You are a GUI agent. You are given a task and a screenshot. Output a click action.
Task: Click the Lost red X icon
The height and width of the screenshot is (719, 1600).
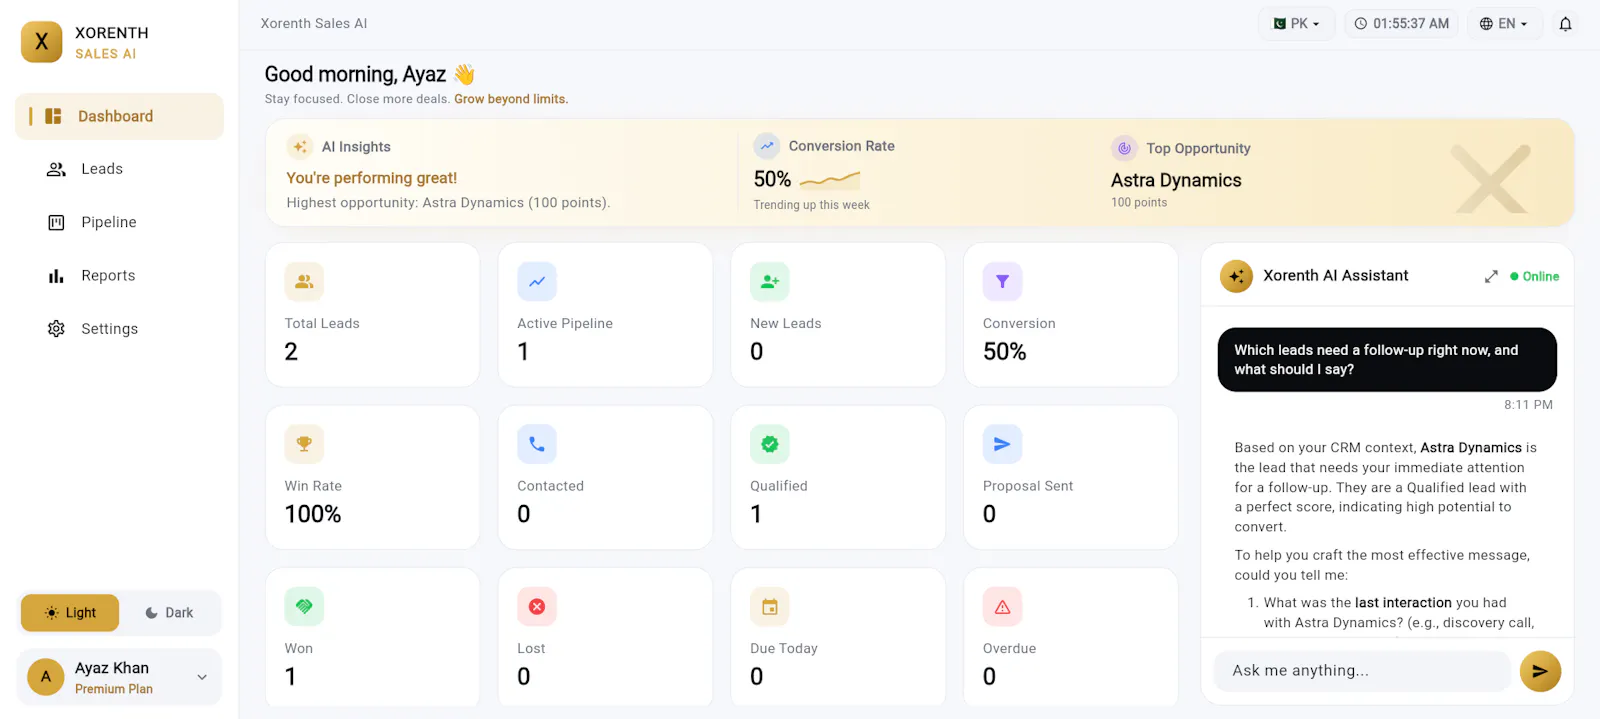click(537, 607)
